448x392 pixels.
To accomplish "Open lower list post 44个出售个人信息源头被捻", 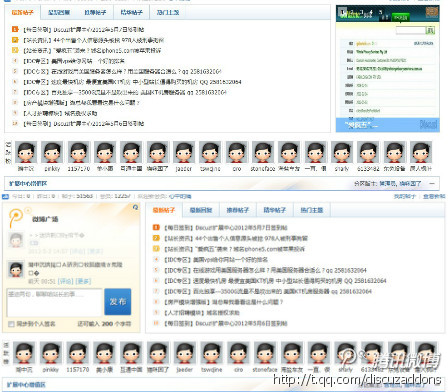I will pyautogui.click(x=236, y=238).
